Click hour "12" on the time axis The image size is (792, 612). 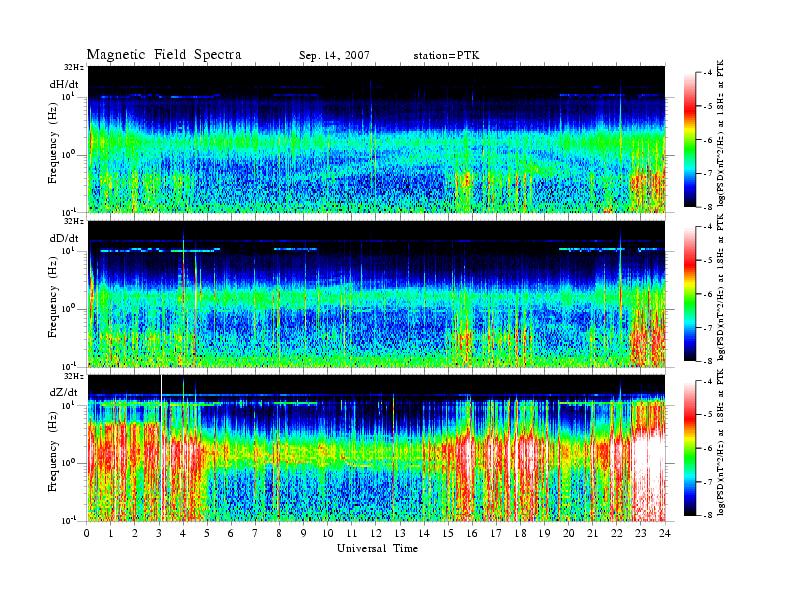(376, 533)
